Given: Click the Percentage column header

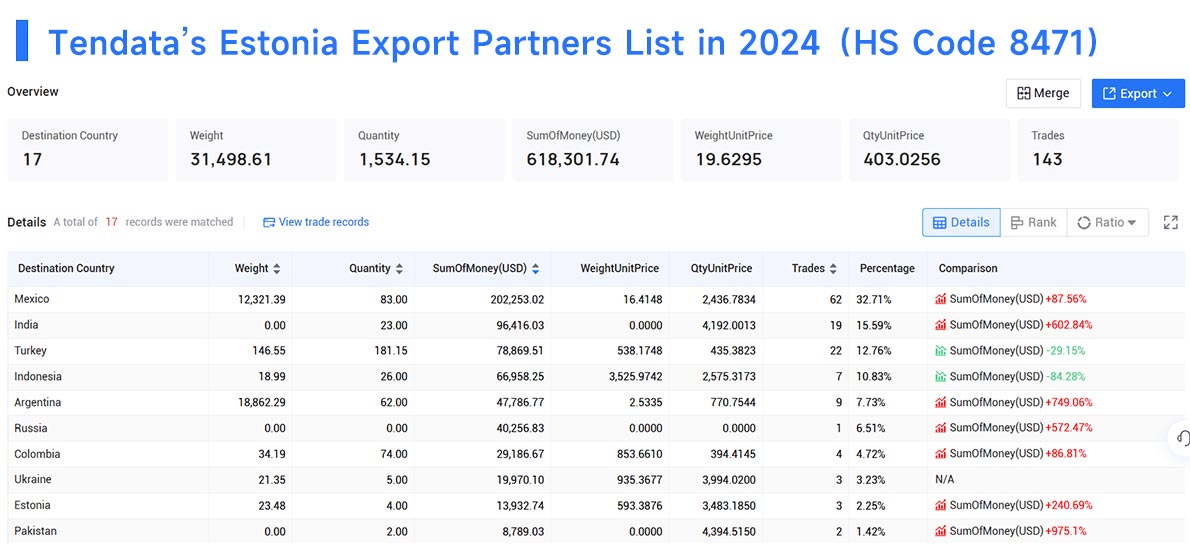Looking at the screenshot, I should pos(887,269).
